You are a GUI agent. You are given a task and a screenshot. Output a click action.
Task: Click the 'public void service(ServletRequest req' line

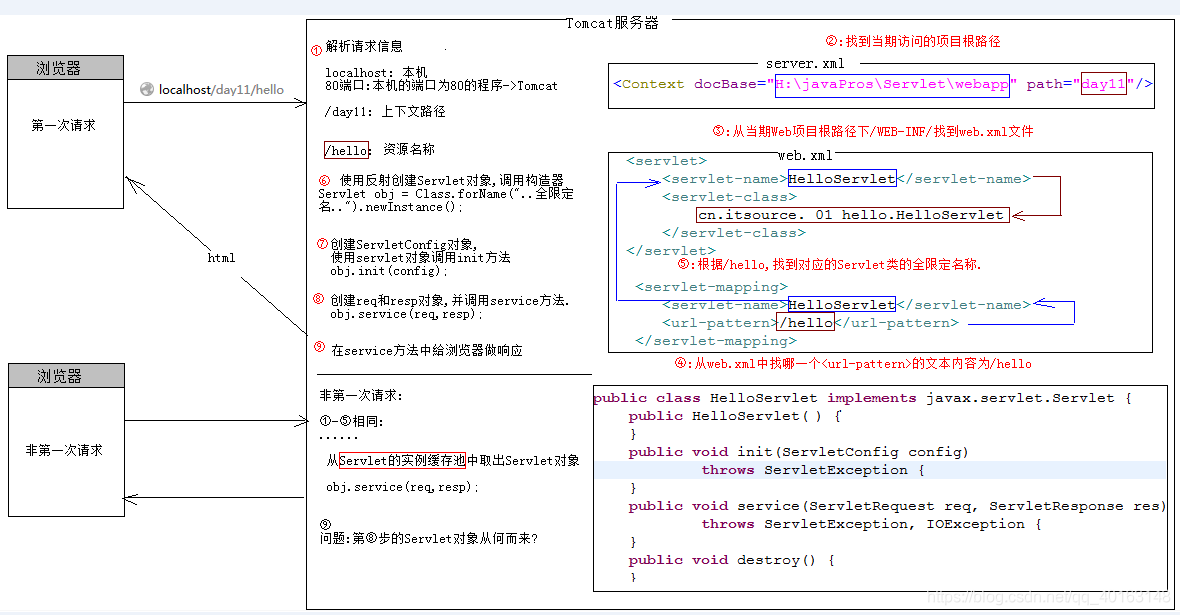[x=897, y=506]
